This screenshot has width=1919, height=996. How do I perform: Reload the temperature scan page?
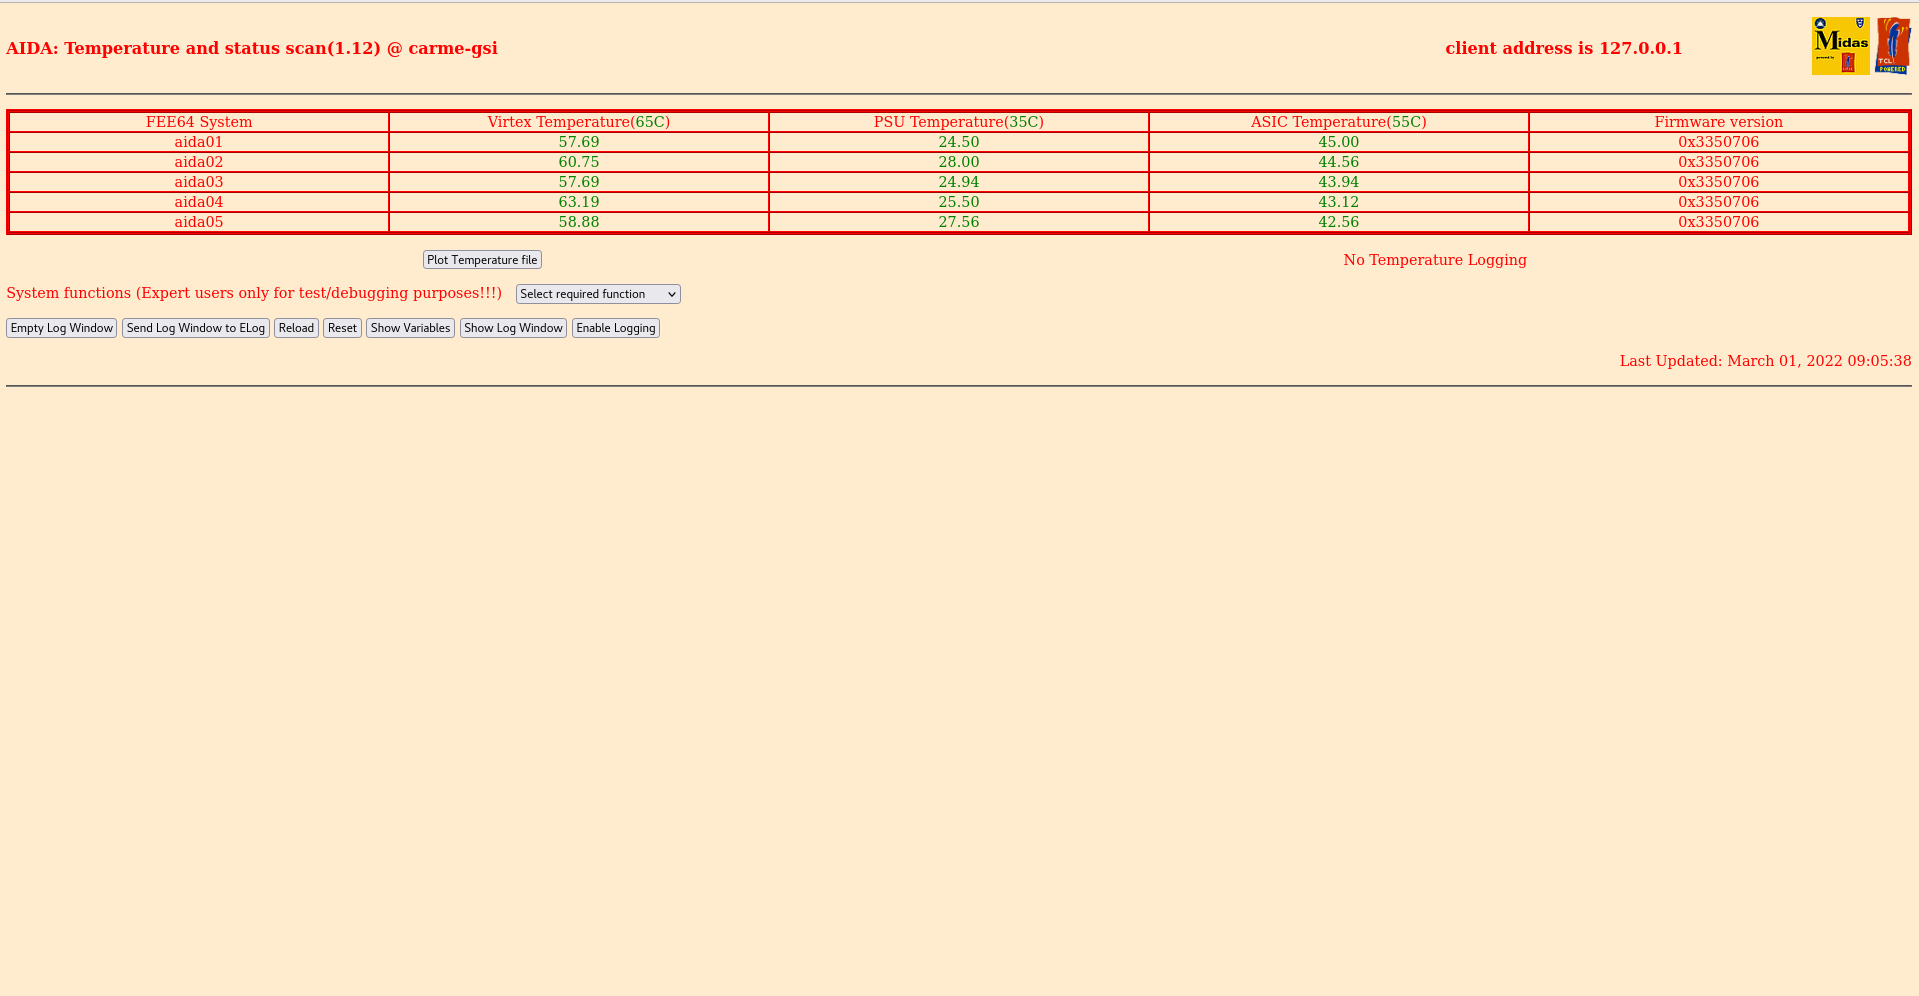pos(295,327)
